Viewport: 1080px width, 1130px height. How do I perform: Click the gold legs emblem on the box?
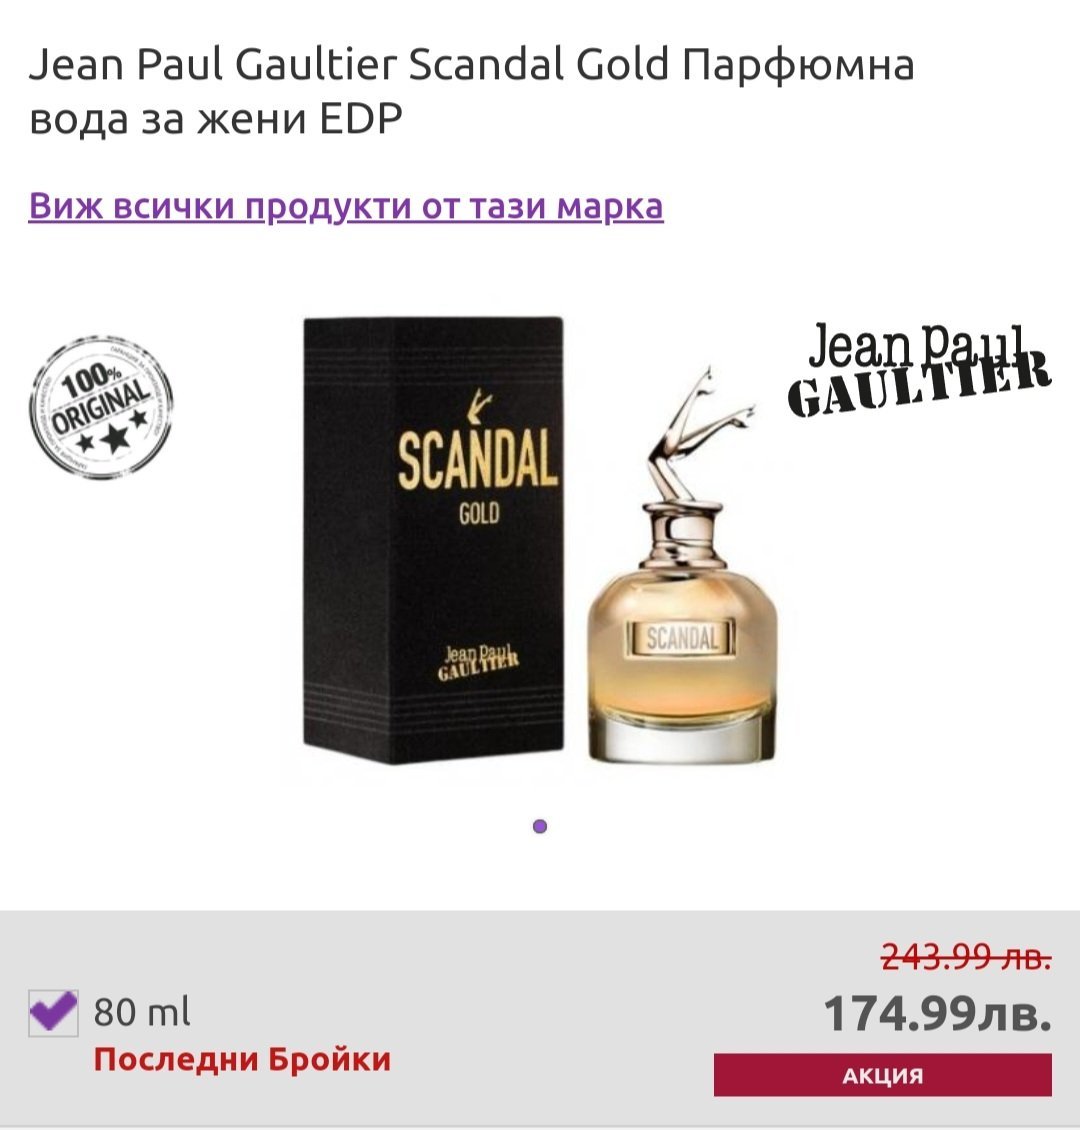[478, 406]
